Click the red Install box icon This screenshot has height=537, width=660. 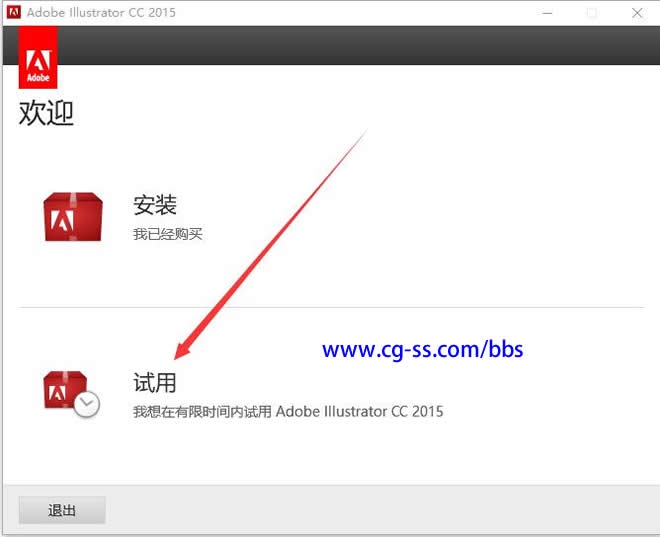point(72,216)
